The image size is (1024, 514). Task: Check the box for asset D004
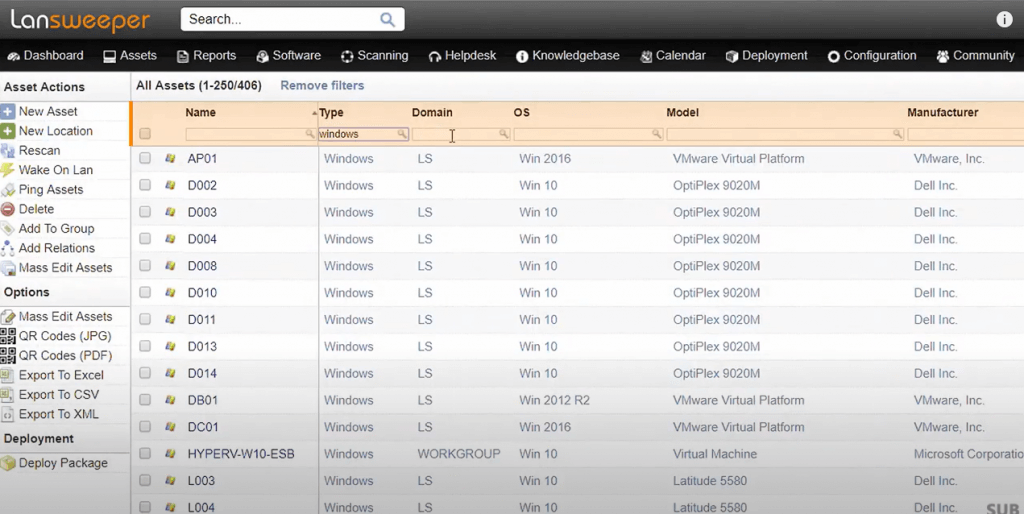click(x=145, y=238)
